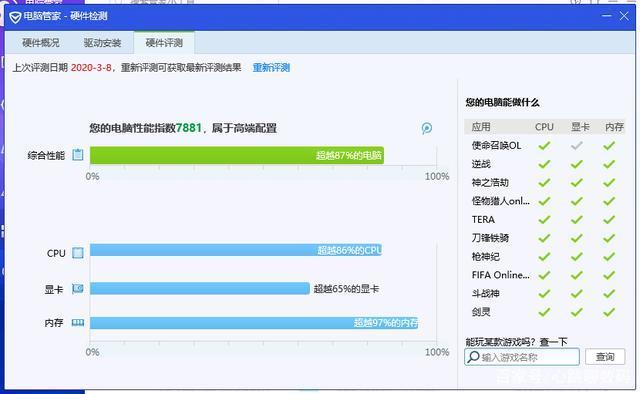The image size is (640, 394).
Task: Click the CPU checkmark for 刀锋铁骑
Action: (x=544, y=238)
